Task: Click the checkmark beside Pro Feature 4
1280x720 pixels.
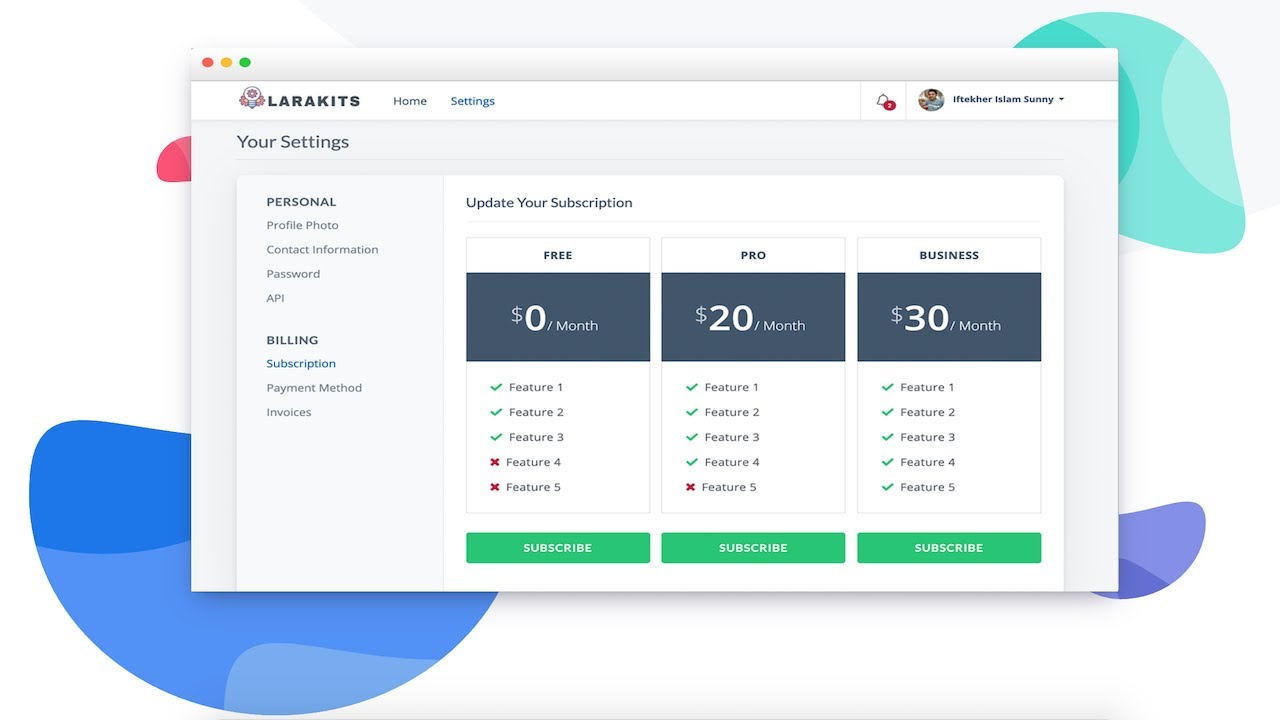Action: (x=692, y=462)
